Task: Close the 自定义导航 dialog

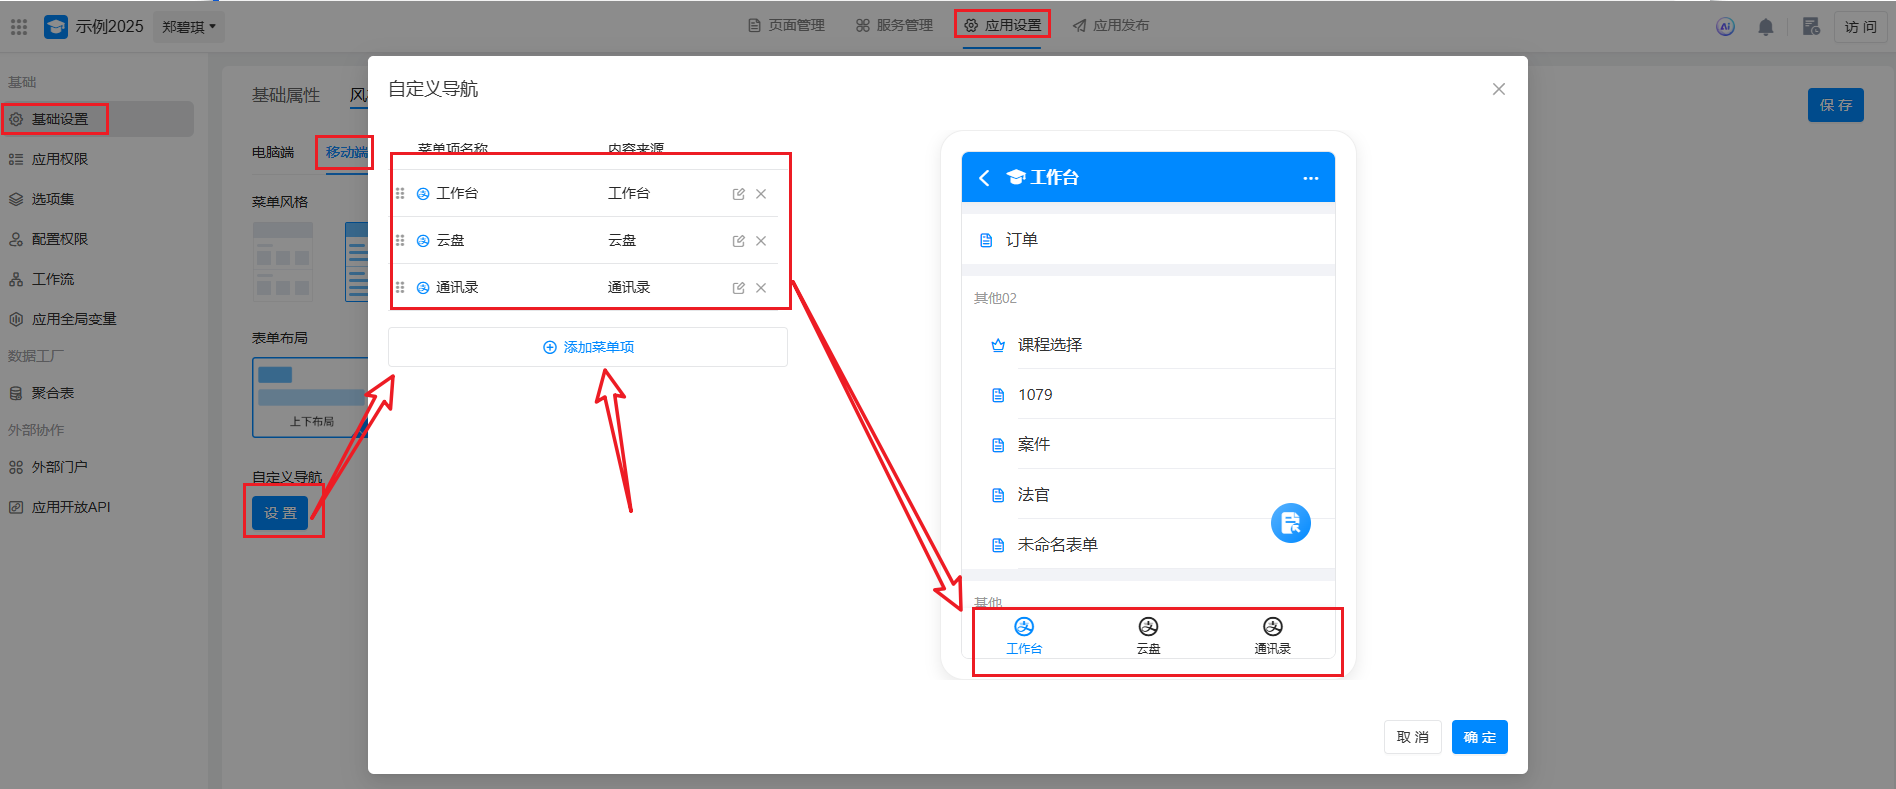Action: pos(1498,89)
